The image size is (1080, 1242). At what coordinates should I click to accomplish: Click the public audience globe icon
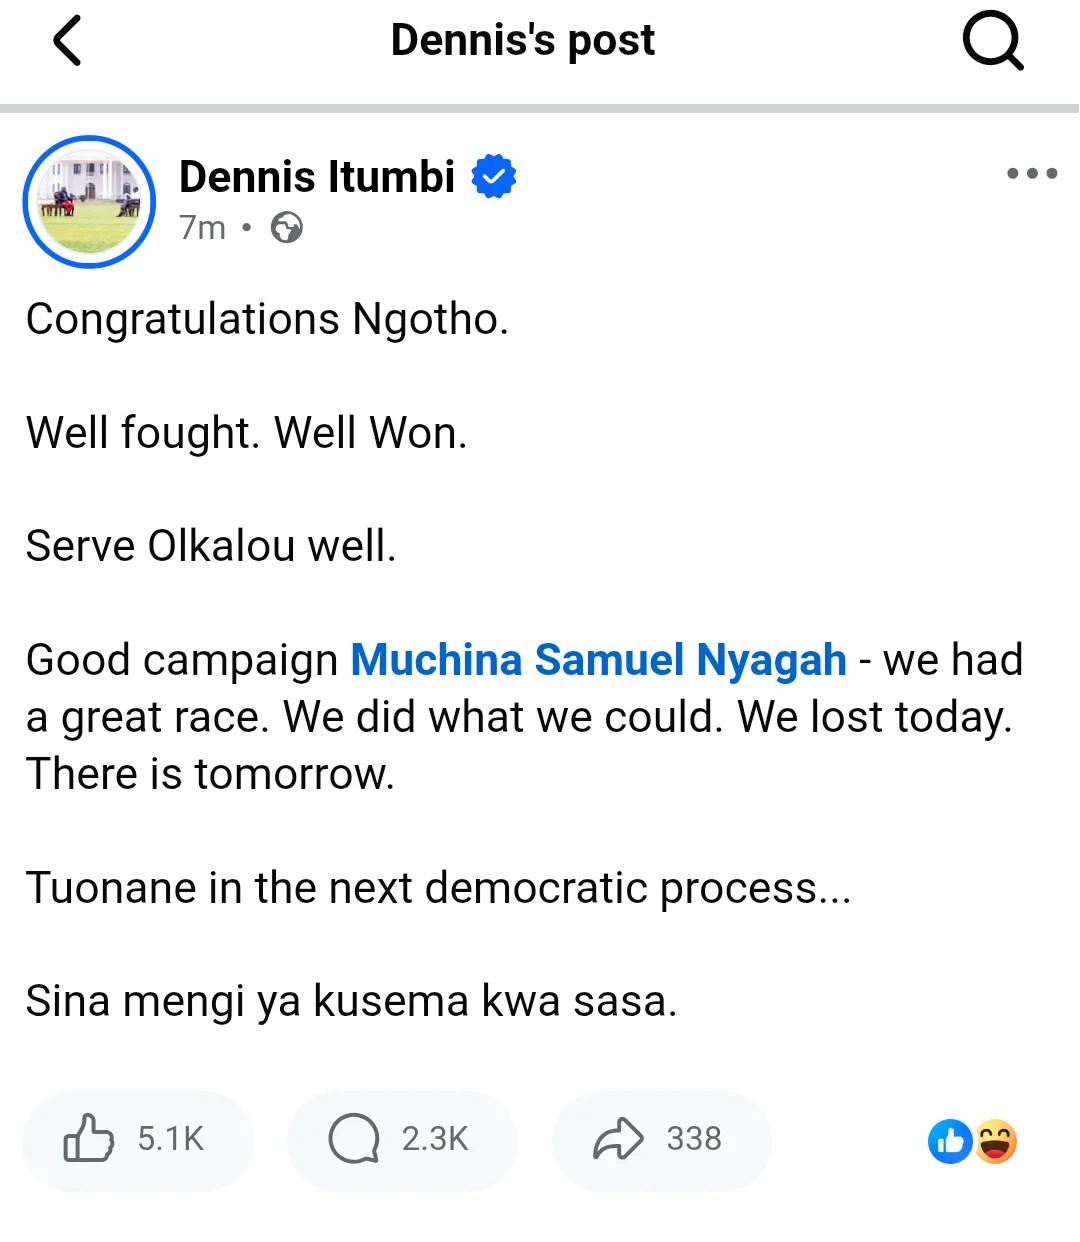pyautogui.click(x=287, y=228)
